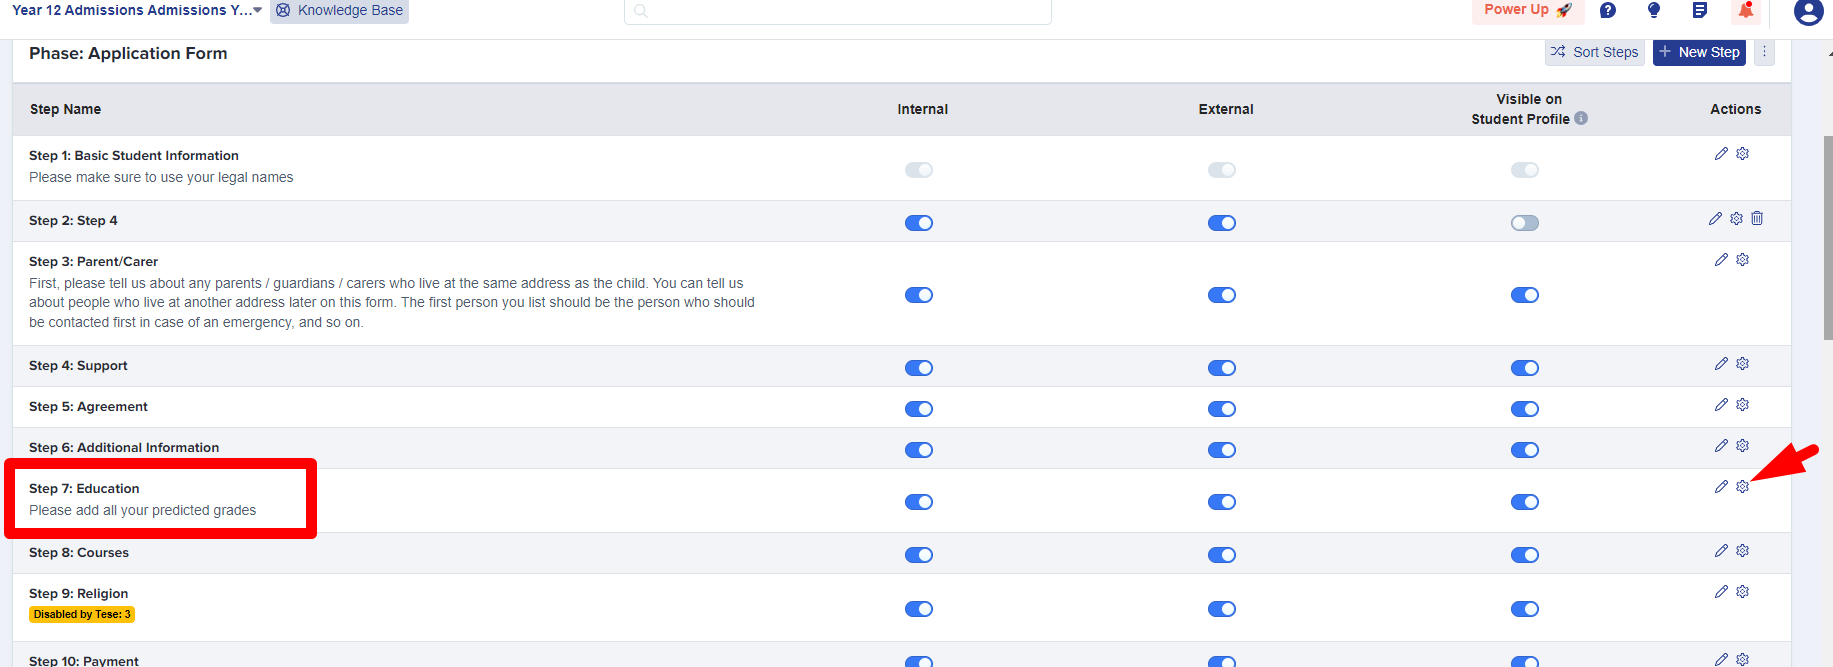Toggle External switch for Step 8 Courses
The image size is (1833, 667).
[x=1222, y=555]
